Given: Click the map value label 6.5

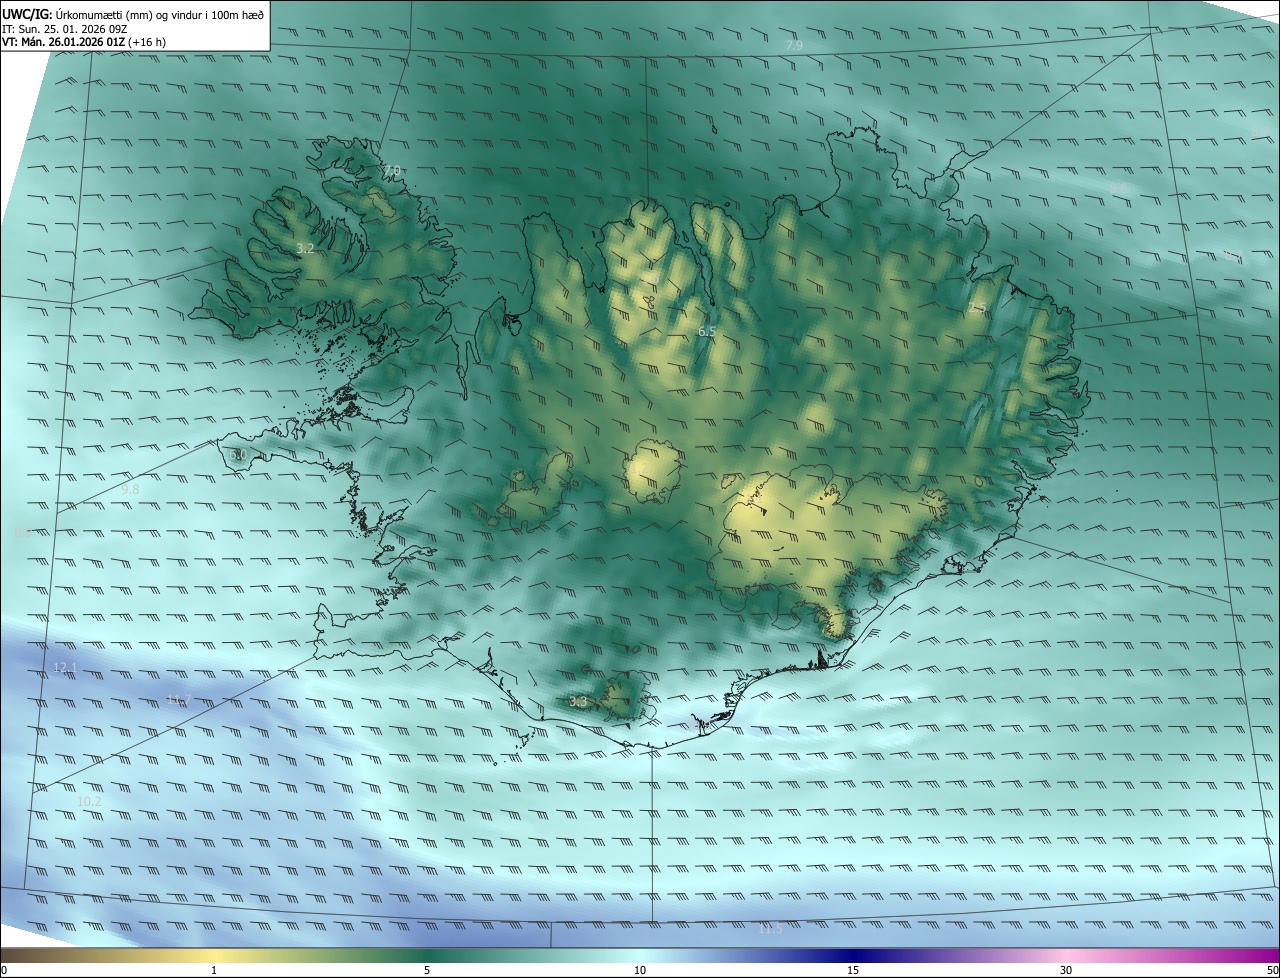Looking at the screenshot, I should [x=707, y=331].
